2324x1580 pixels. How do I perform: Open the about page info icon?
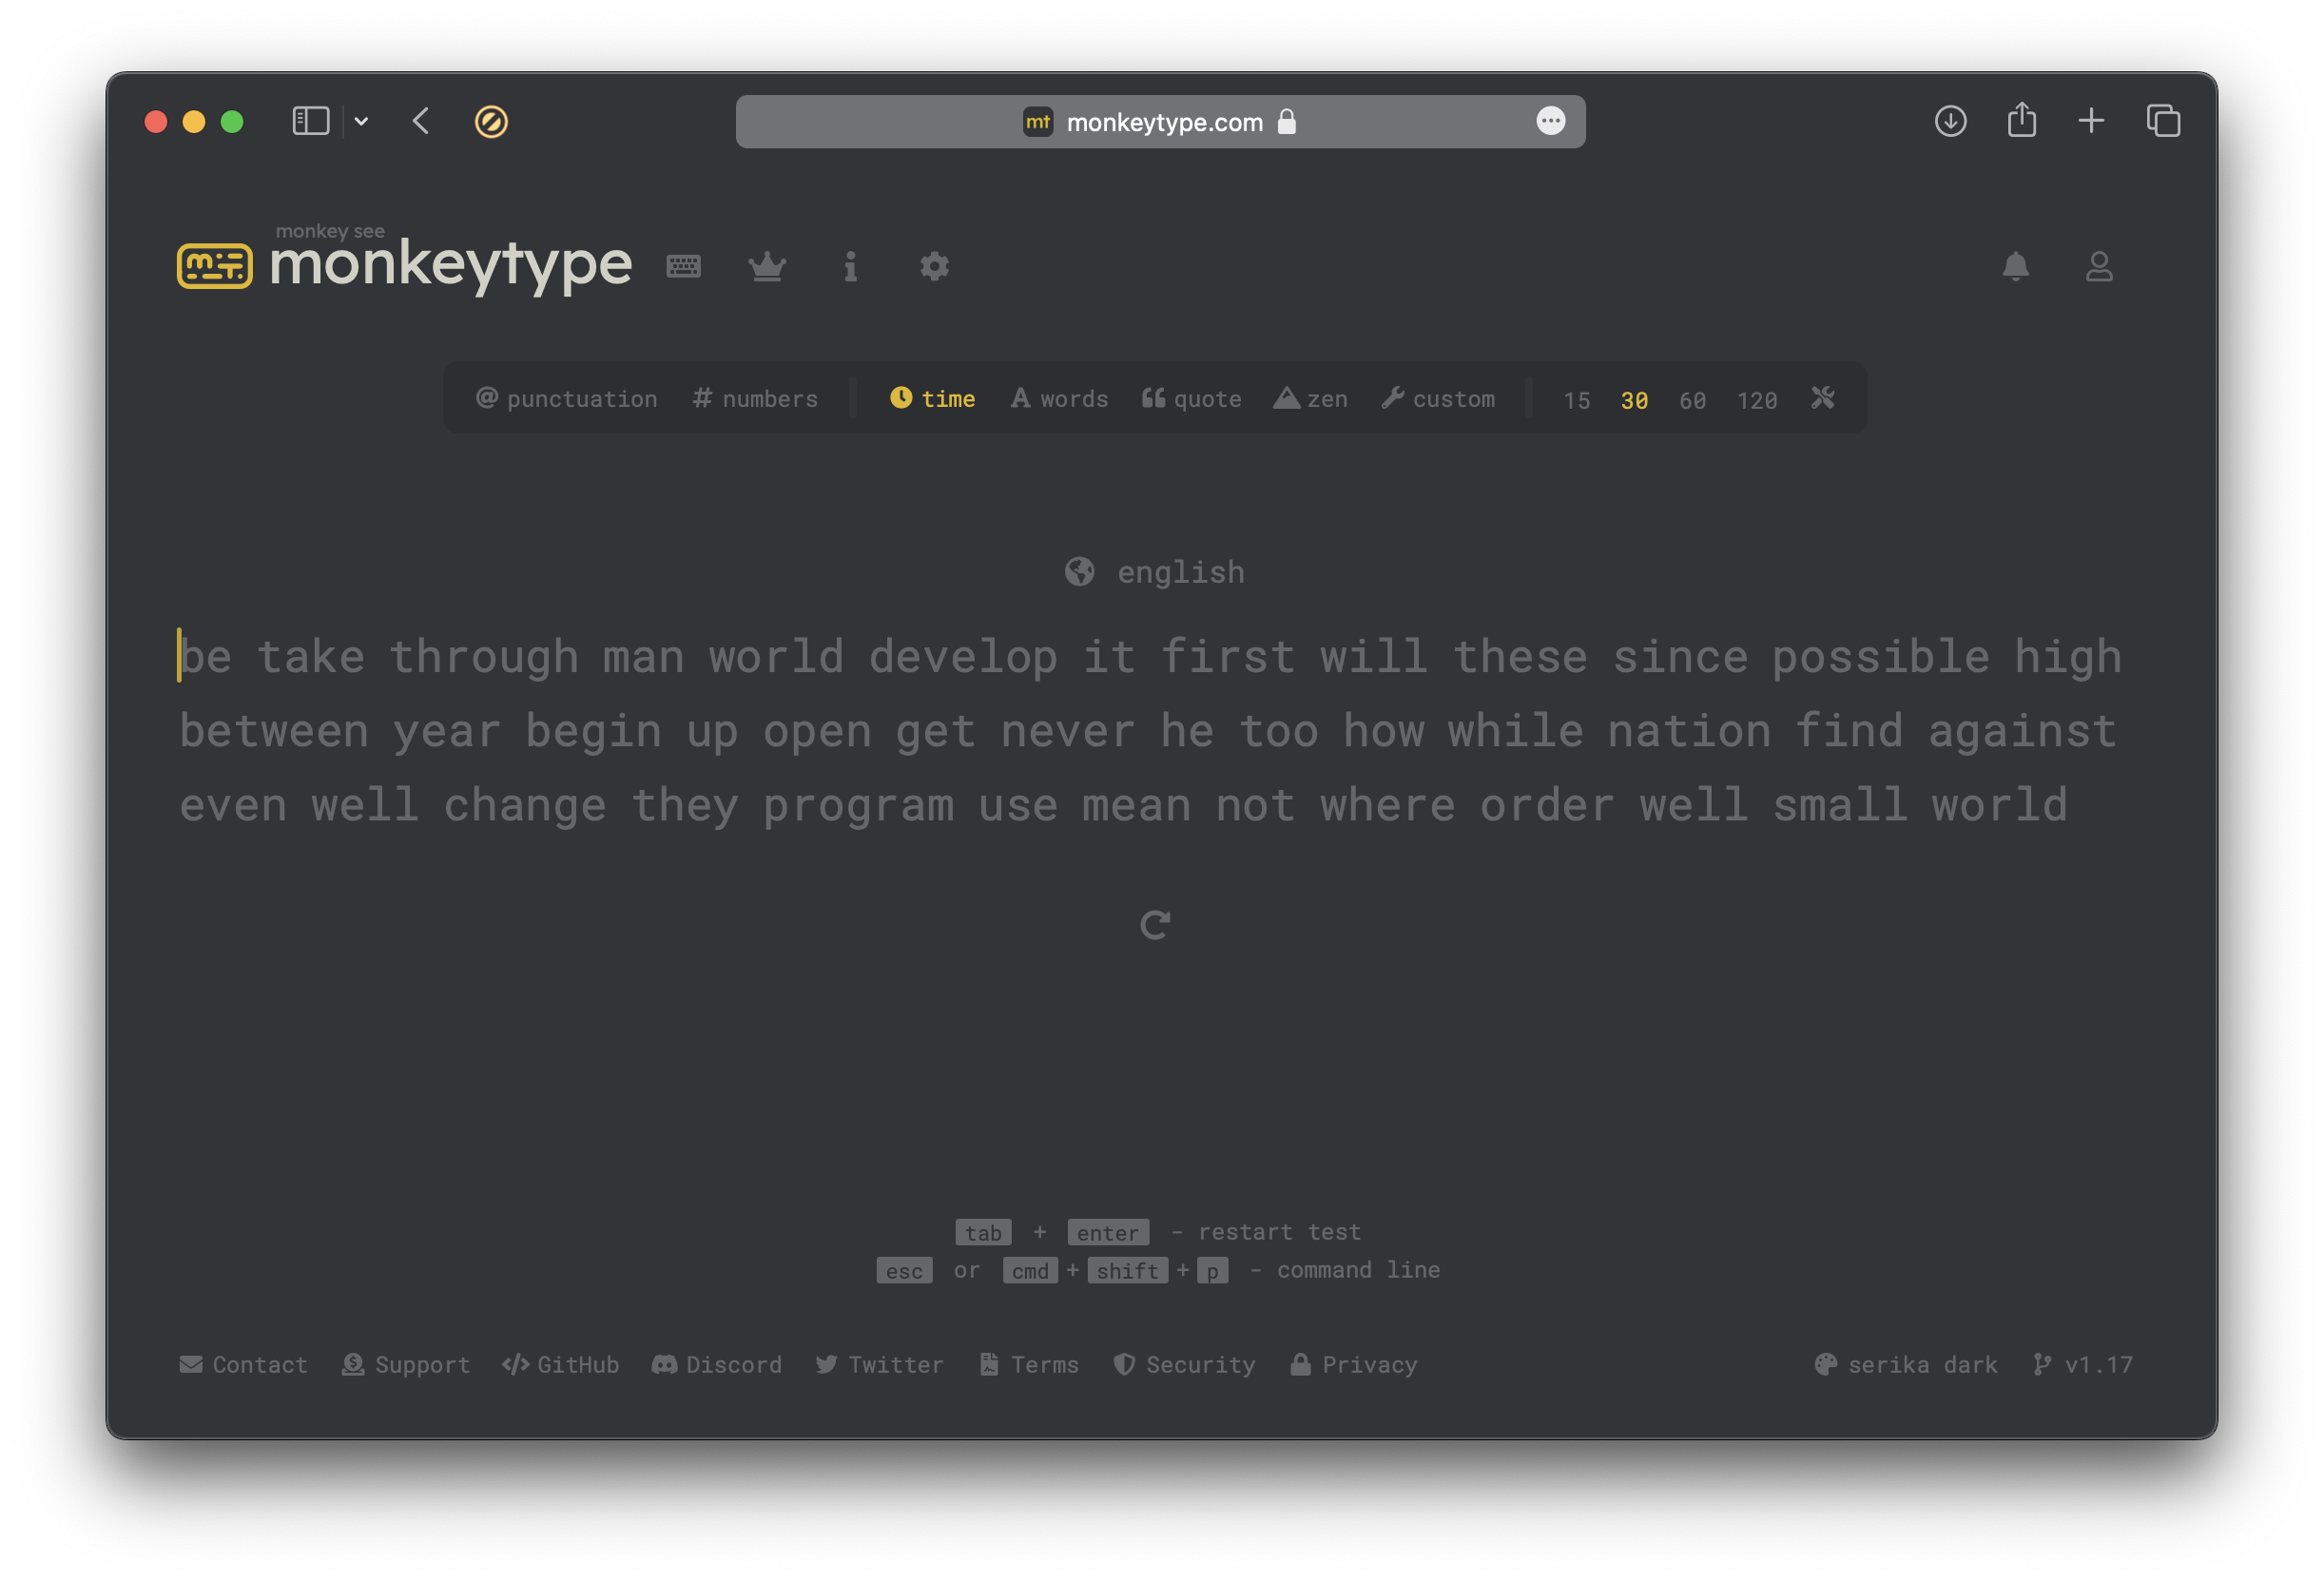pyautogui.click(x=850, y=266)
